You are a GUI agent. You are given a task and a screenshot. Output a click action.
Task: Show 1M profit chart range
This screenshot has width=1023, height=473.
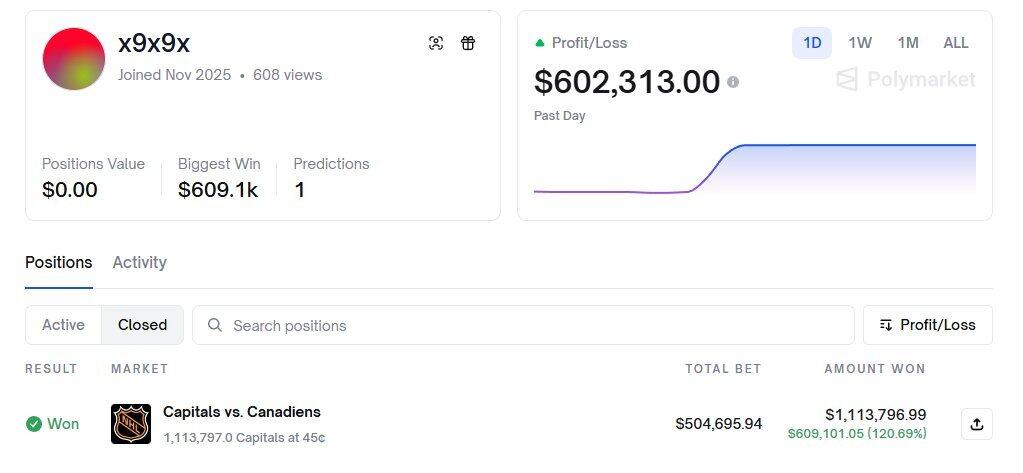[908, 43]
